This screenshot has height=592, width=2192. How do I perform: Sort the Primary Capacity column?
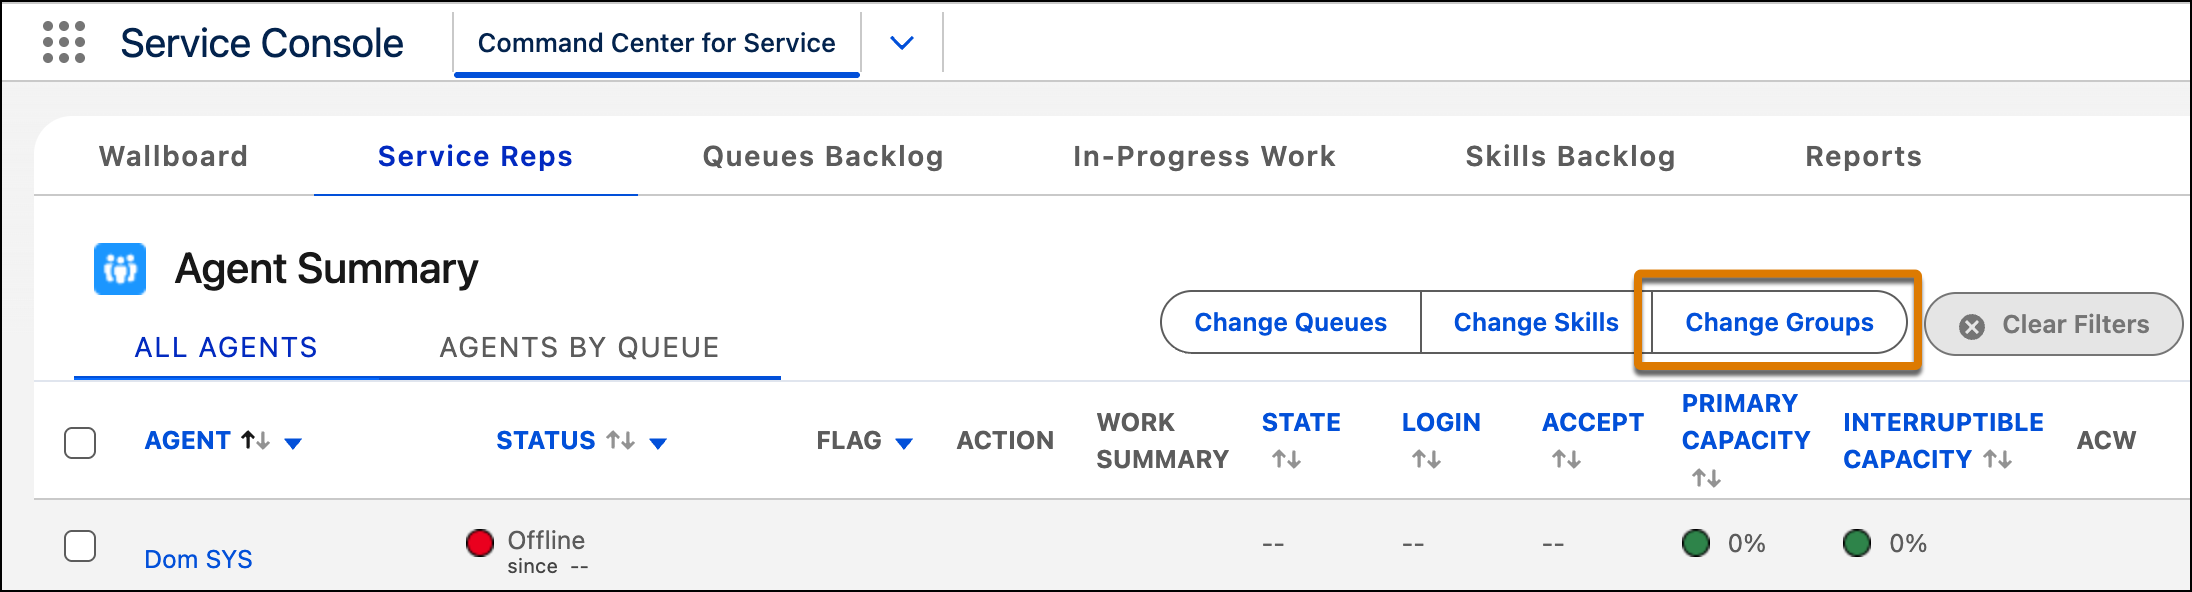(x=1706, y=478)
